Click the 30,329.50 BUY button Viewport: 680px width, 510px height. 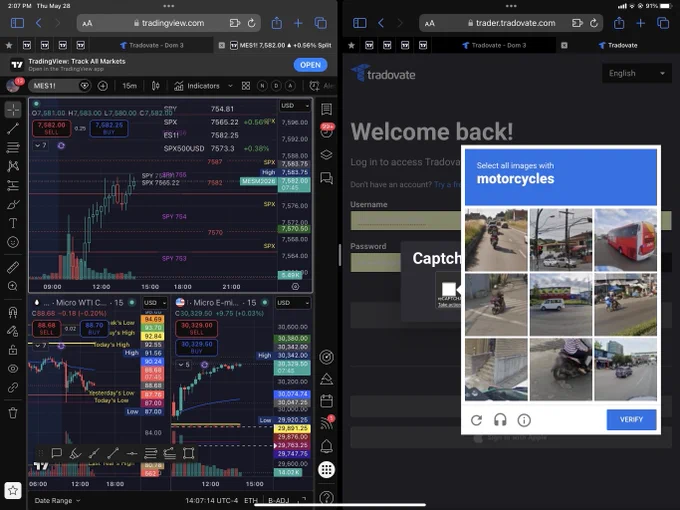coord(196,347)
